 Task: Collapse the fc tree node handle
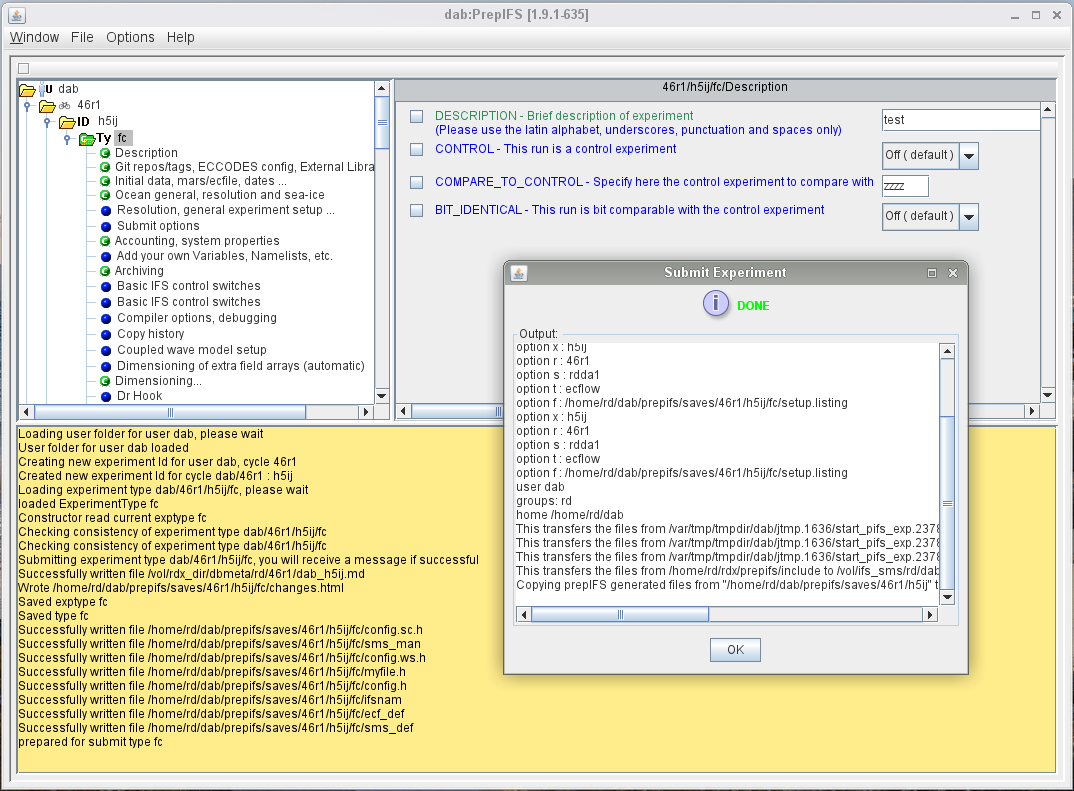click(x=66, y=139)
